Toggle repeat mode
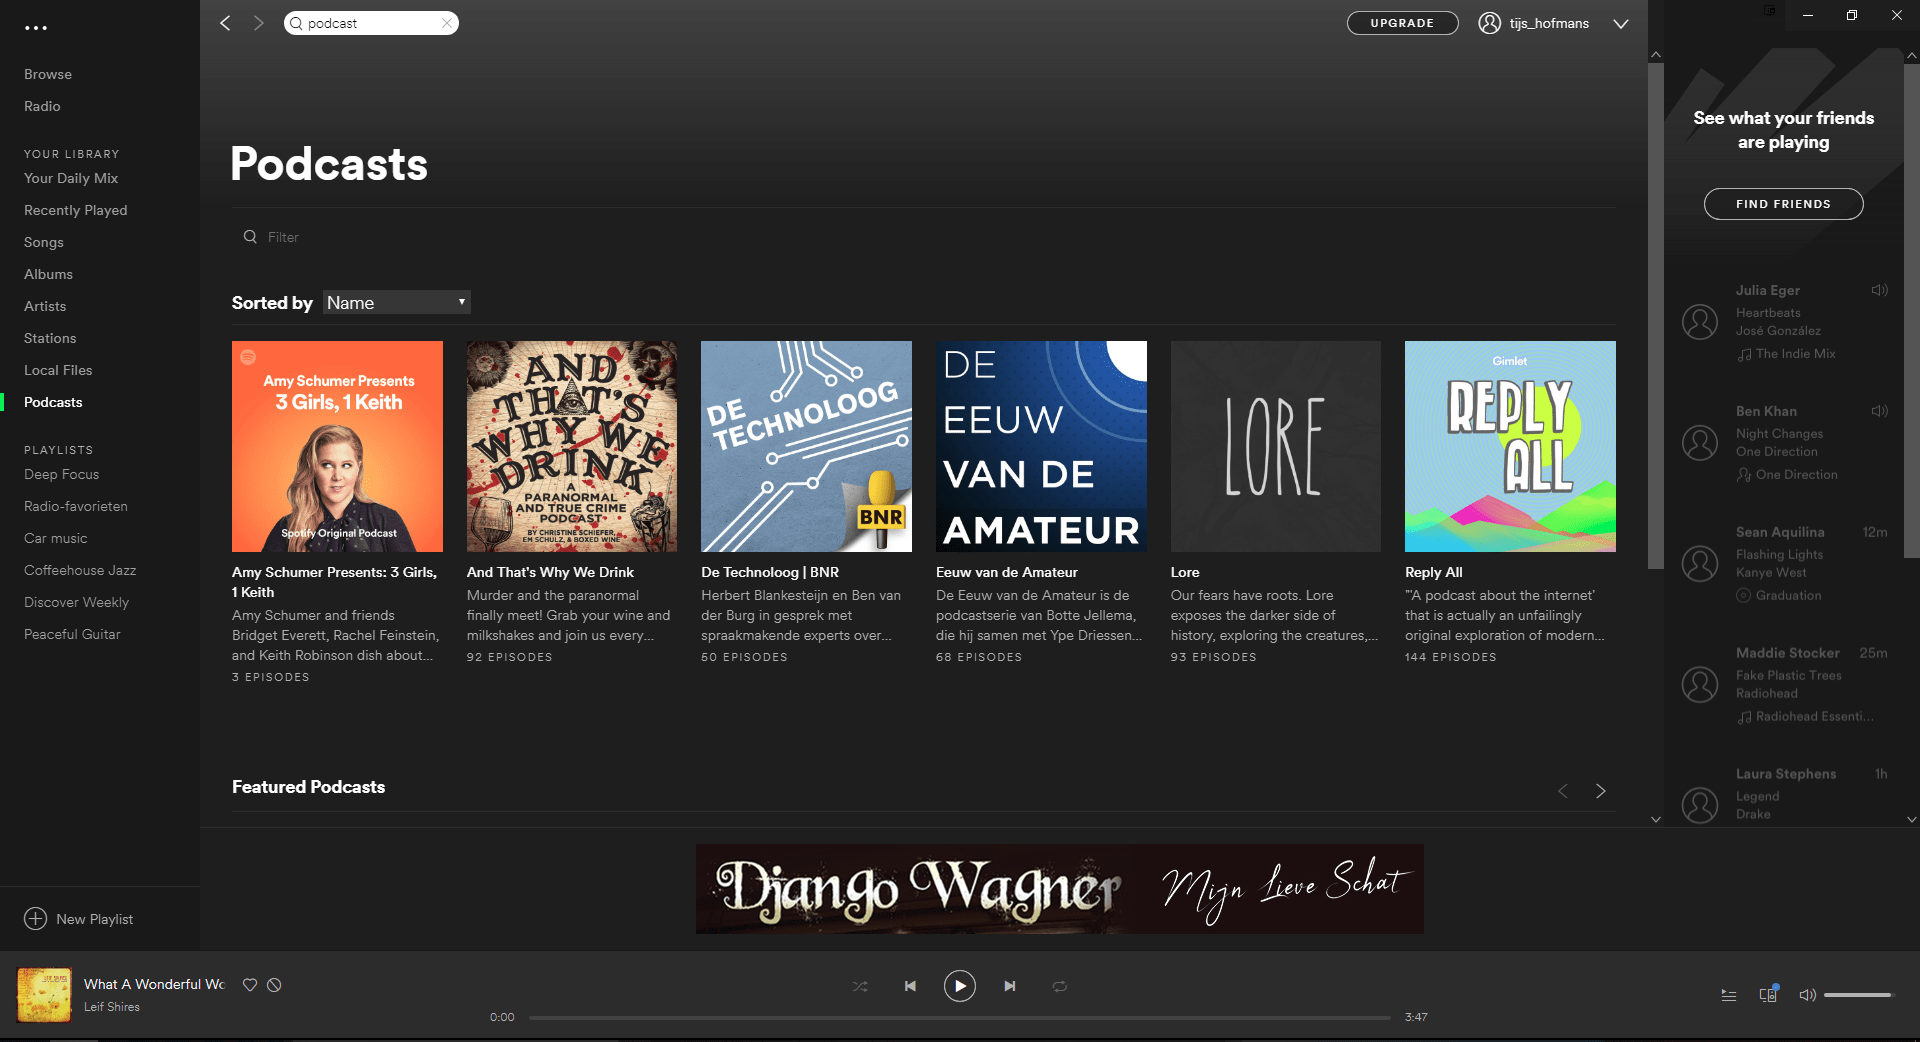Image resolution: width=1920 pixels, height=1042 pixels. [x=1060, y=986]
